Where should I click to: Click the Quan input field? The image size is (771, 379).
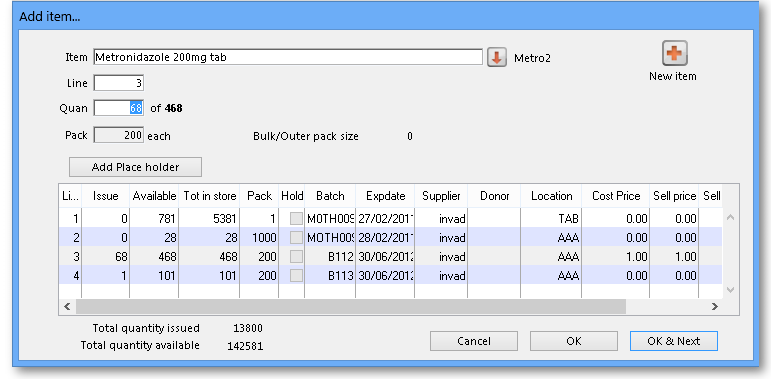pyautogui.click(x=119, y=108)
